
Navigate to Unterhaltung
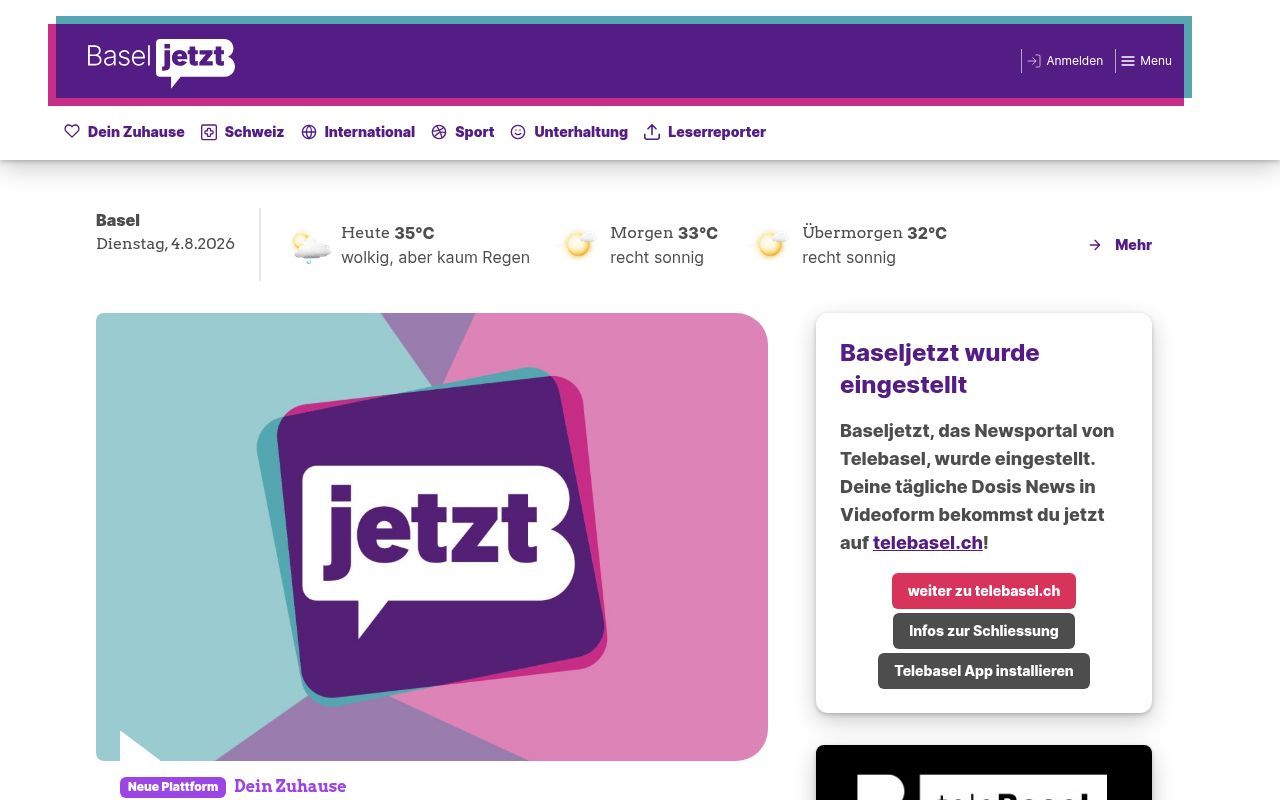581,132
